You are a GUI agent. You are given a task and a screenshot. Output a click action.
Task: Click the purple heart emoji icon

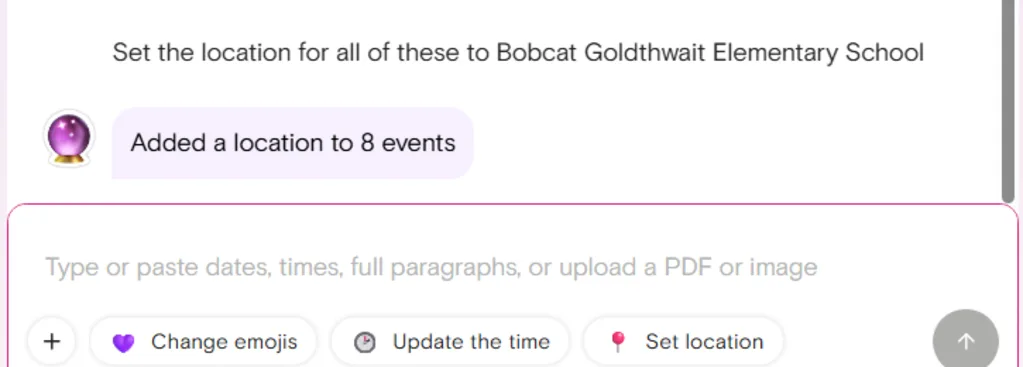[x=123, y=342]
